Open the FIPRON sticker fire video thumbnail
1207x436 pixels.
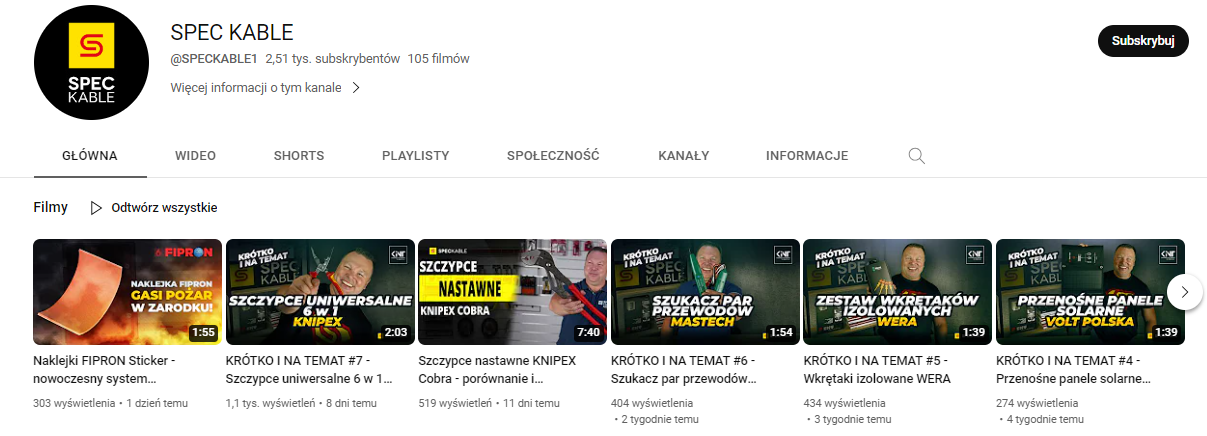127,291
